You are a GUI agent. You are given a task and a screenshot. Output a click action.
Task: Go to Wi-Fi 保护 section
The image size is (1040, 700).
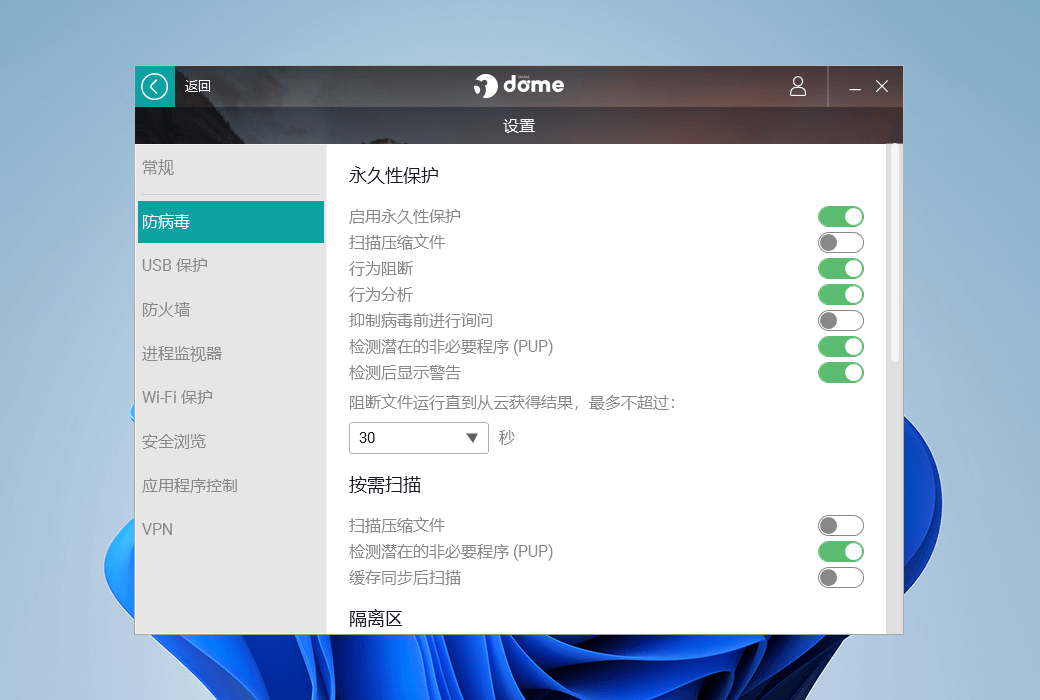(177, 398)
